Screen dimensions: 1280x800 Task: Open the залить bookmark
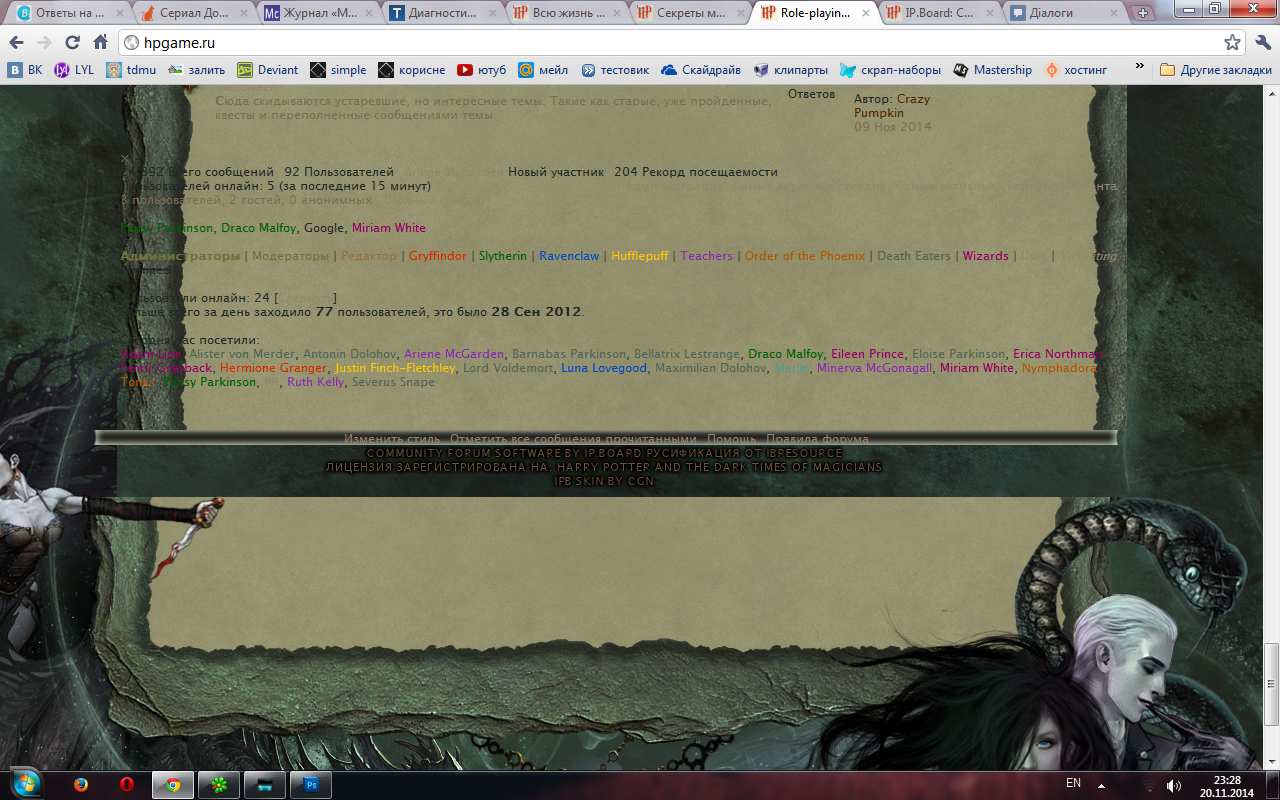click(x=197, y=70)
